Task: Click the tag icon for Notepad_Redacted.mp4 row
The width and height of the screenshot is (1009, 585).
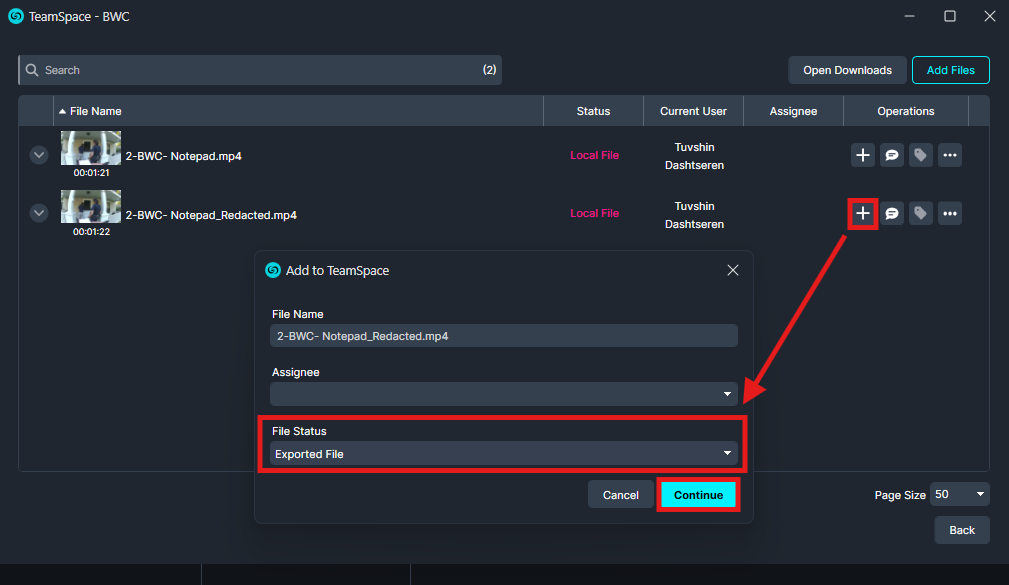Action: (920, 213)
